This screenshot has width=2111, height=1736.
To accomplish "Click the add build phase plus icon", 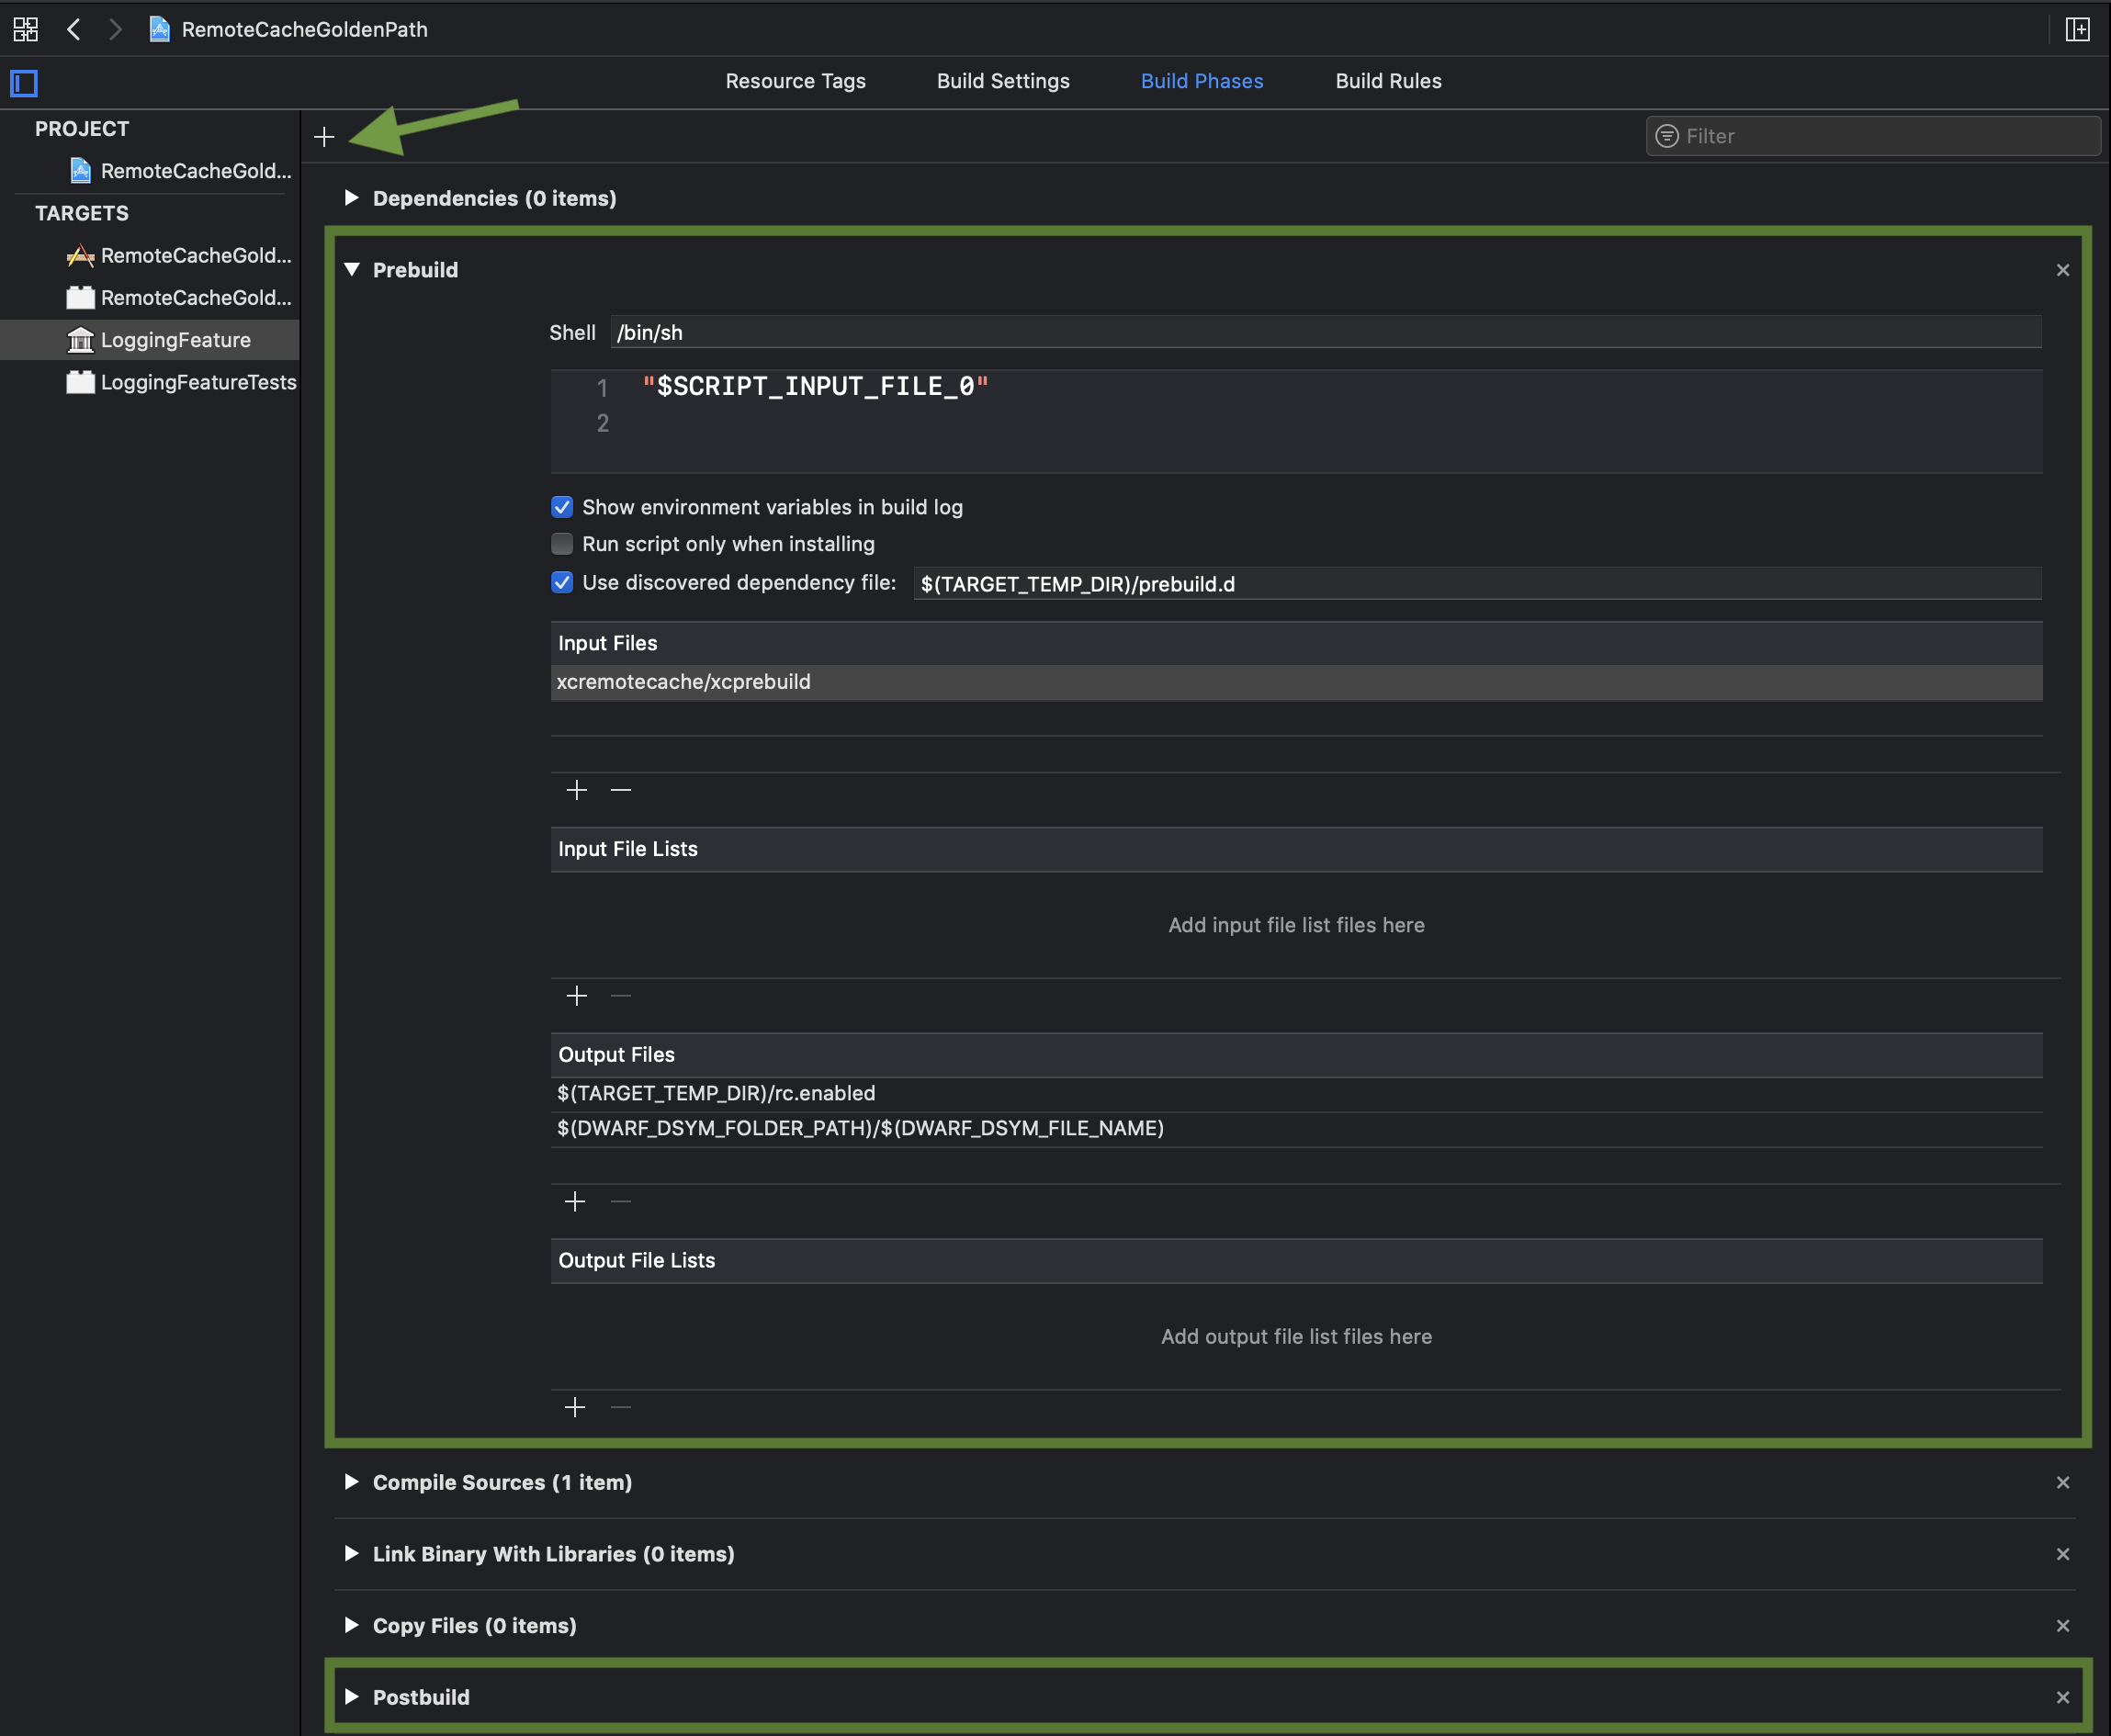I will (324, 137).
